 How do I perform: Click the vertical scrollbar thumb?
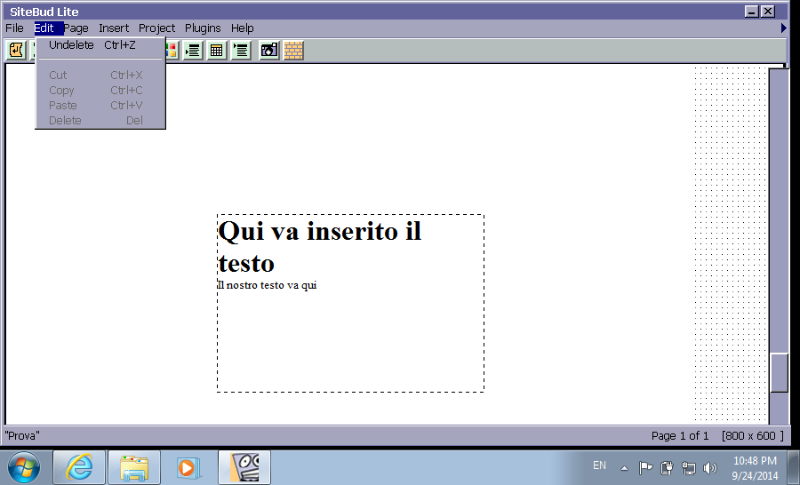(x=779, y=372)
